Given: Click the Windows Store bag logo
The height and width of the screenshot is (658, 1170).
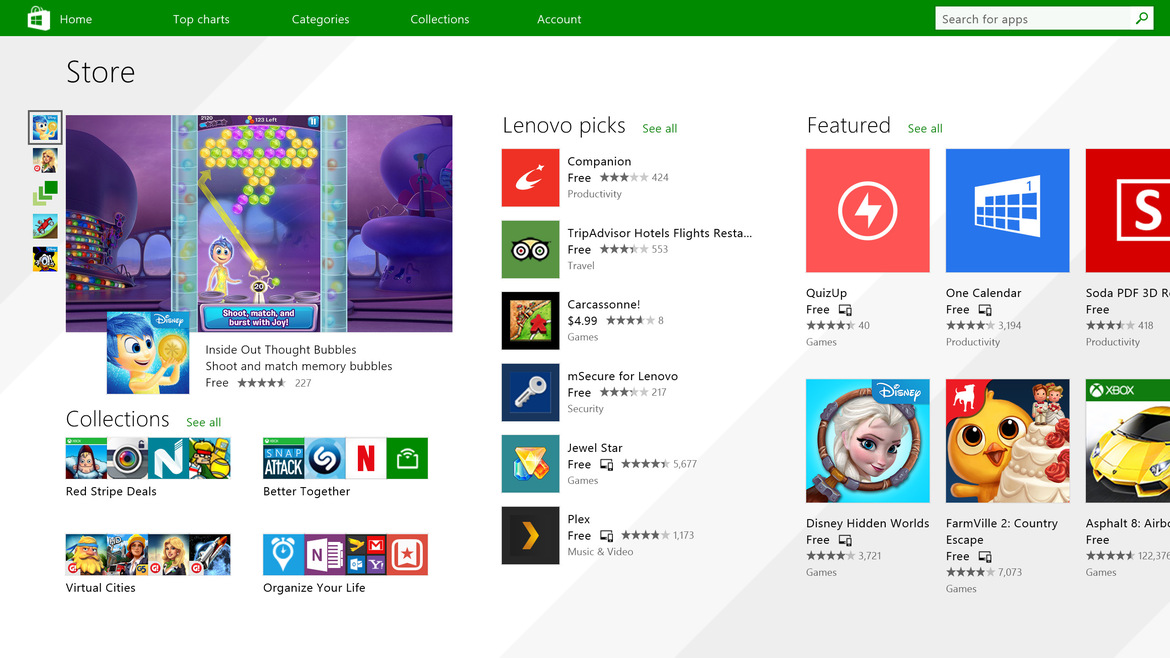Looking at the screenshot, I should click(38, 18).
